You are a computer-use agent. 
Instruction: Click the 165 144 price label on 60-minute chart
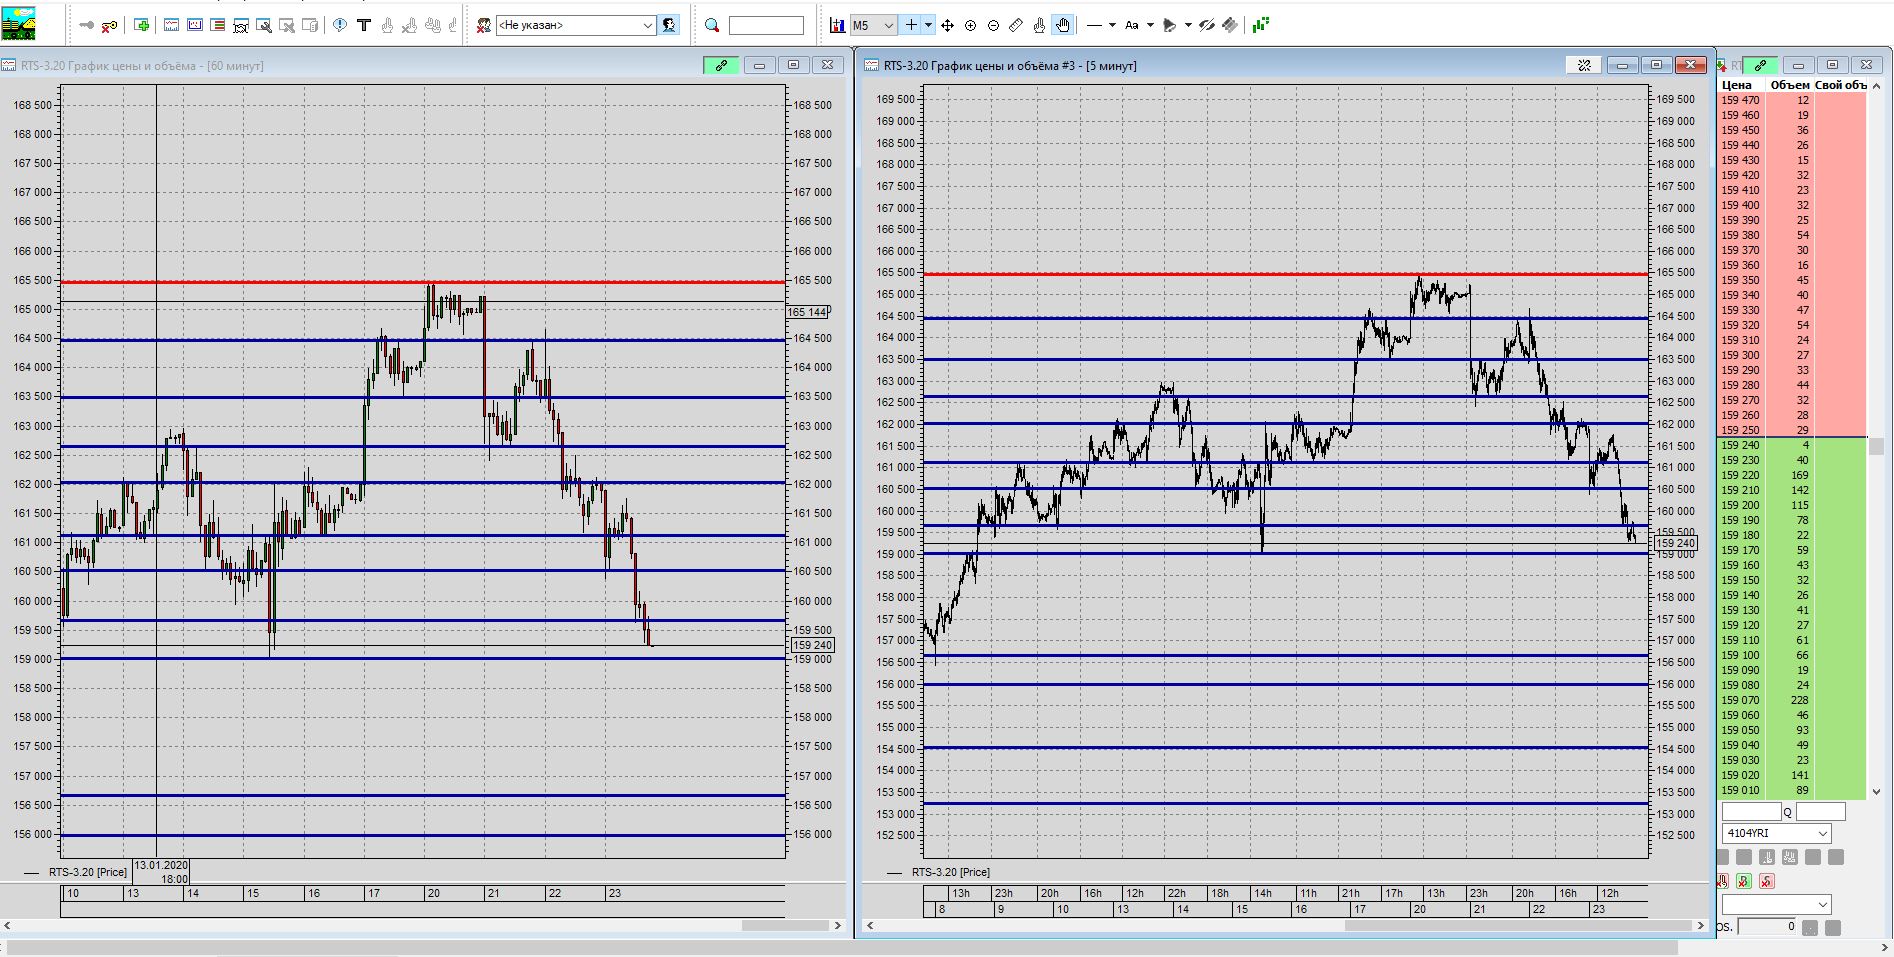coord(808,312)
